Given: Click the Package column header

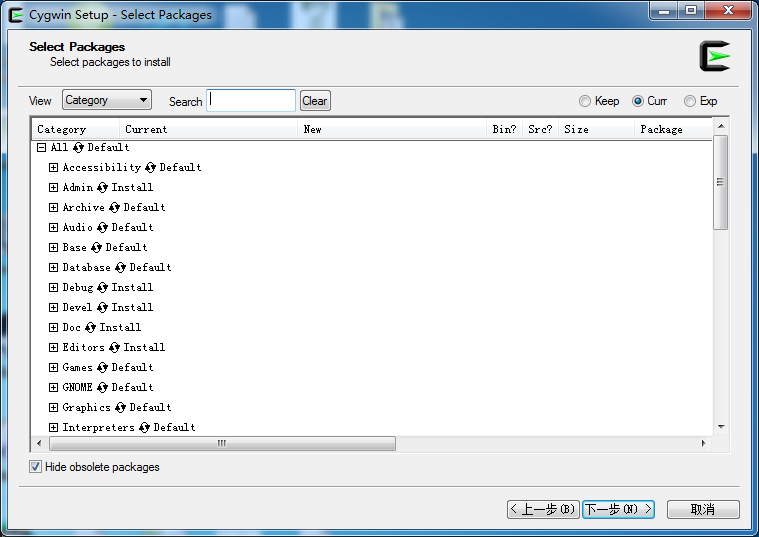Looking at the screenshot, I should coord(673,129).
